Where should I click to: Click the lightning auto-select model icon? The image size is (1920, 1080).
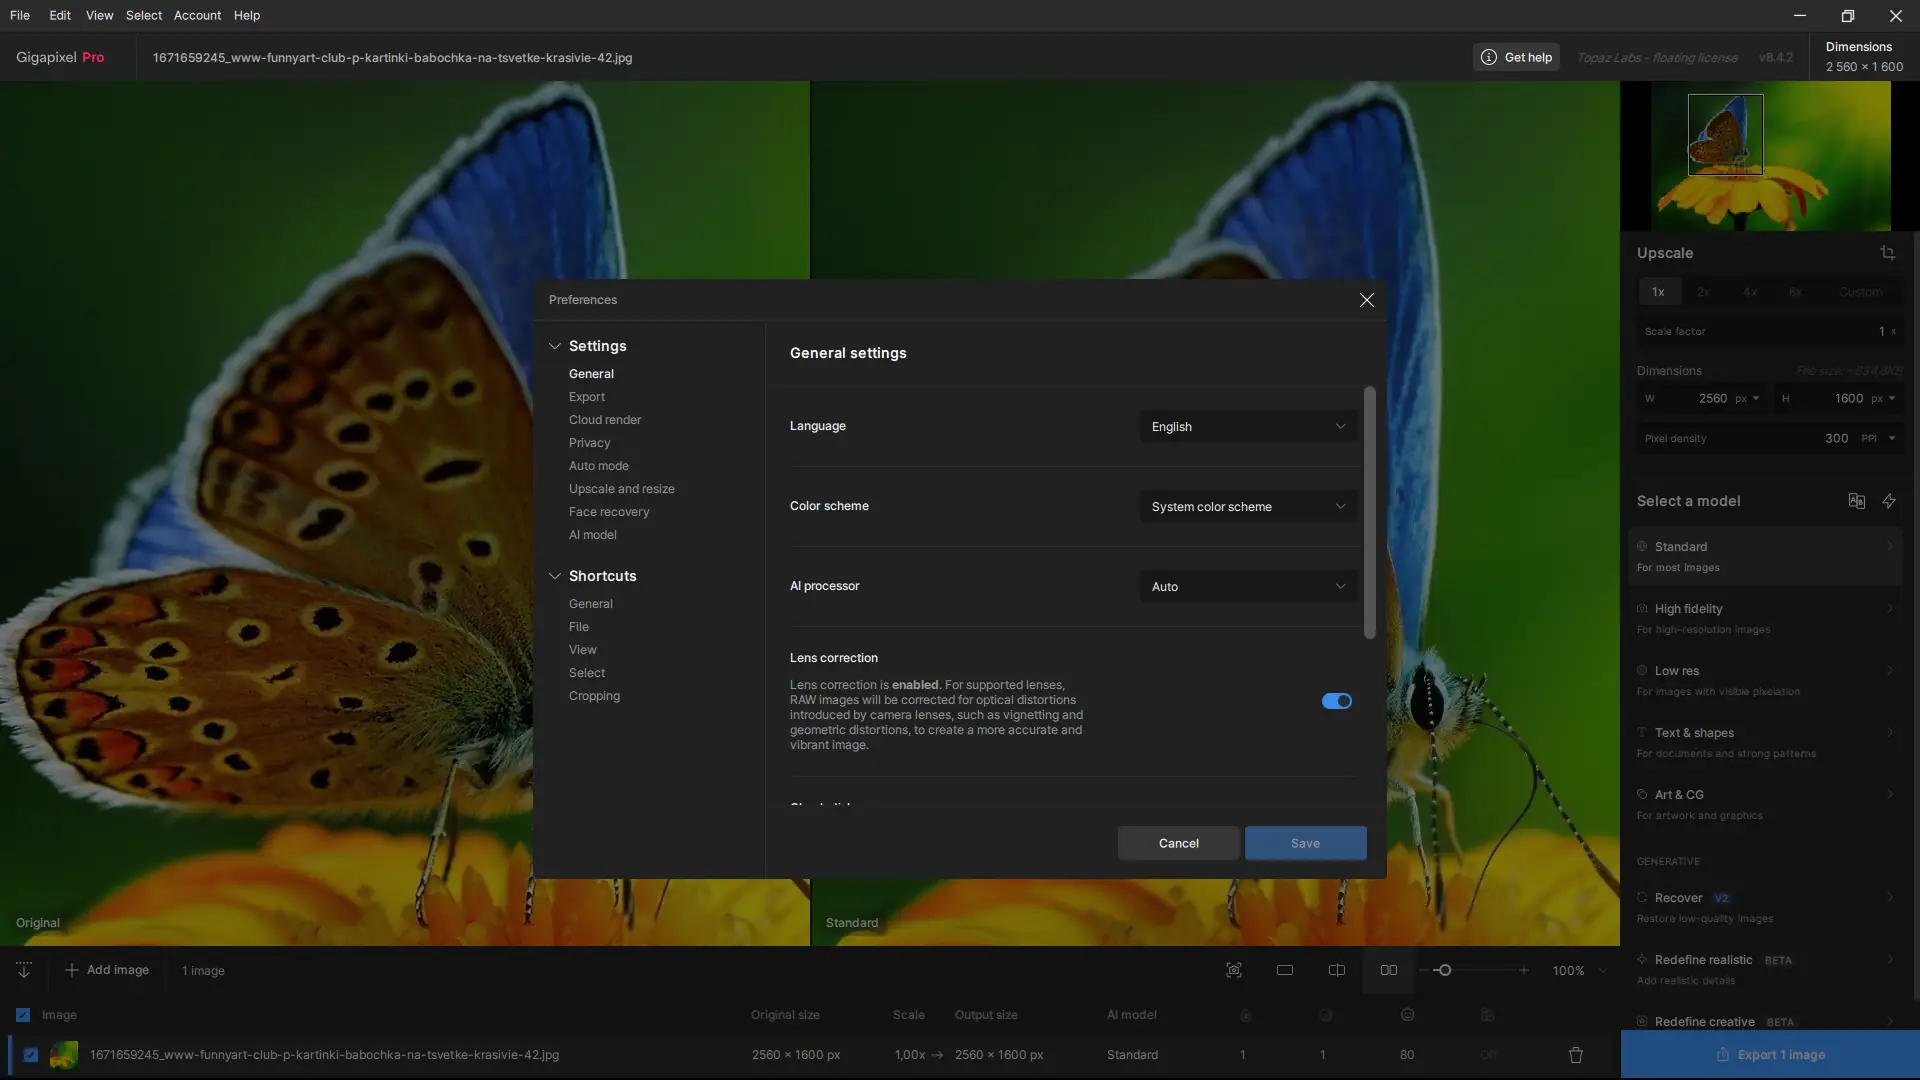point(1889,501)
